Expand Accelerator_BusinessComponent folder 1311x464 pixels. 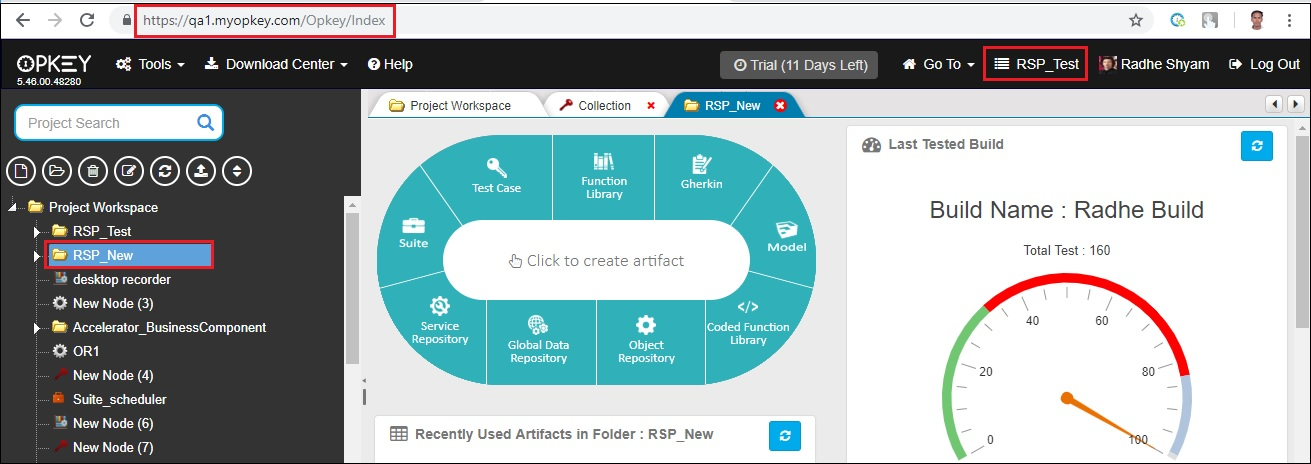pos(37,327)
